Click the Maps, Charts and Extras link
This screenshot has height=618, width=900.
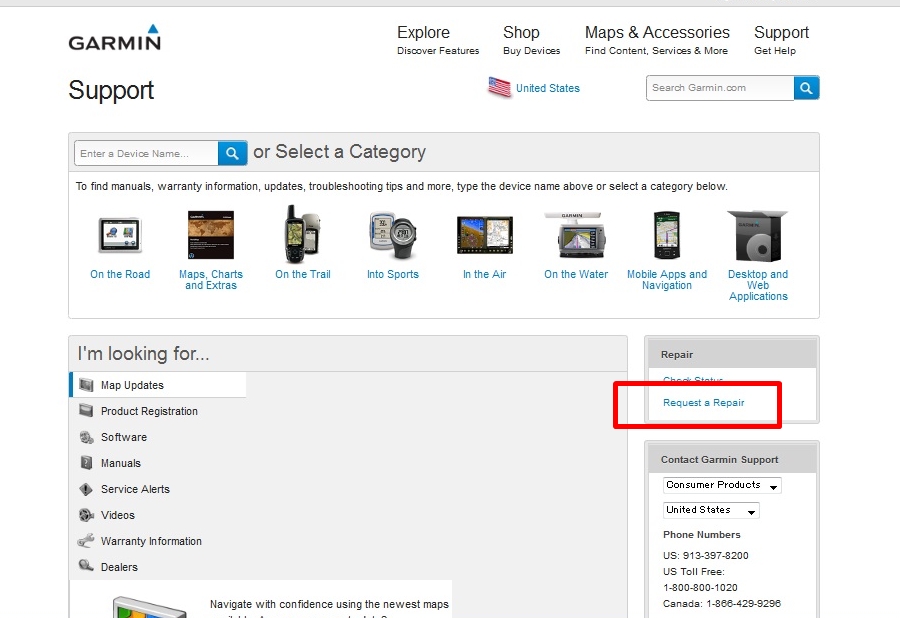click(x=211, y=280)
